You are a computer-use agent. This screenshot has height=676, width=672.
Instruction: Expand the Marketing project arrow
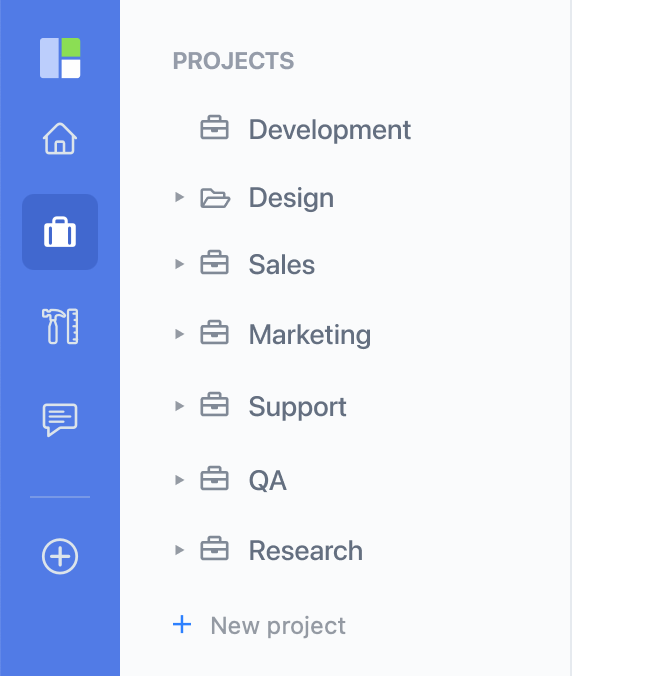click(x=179, y=334)
